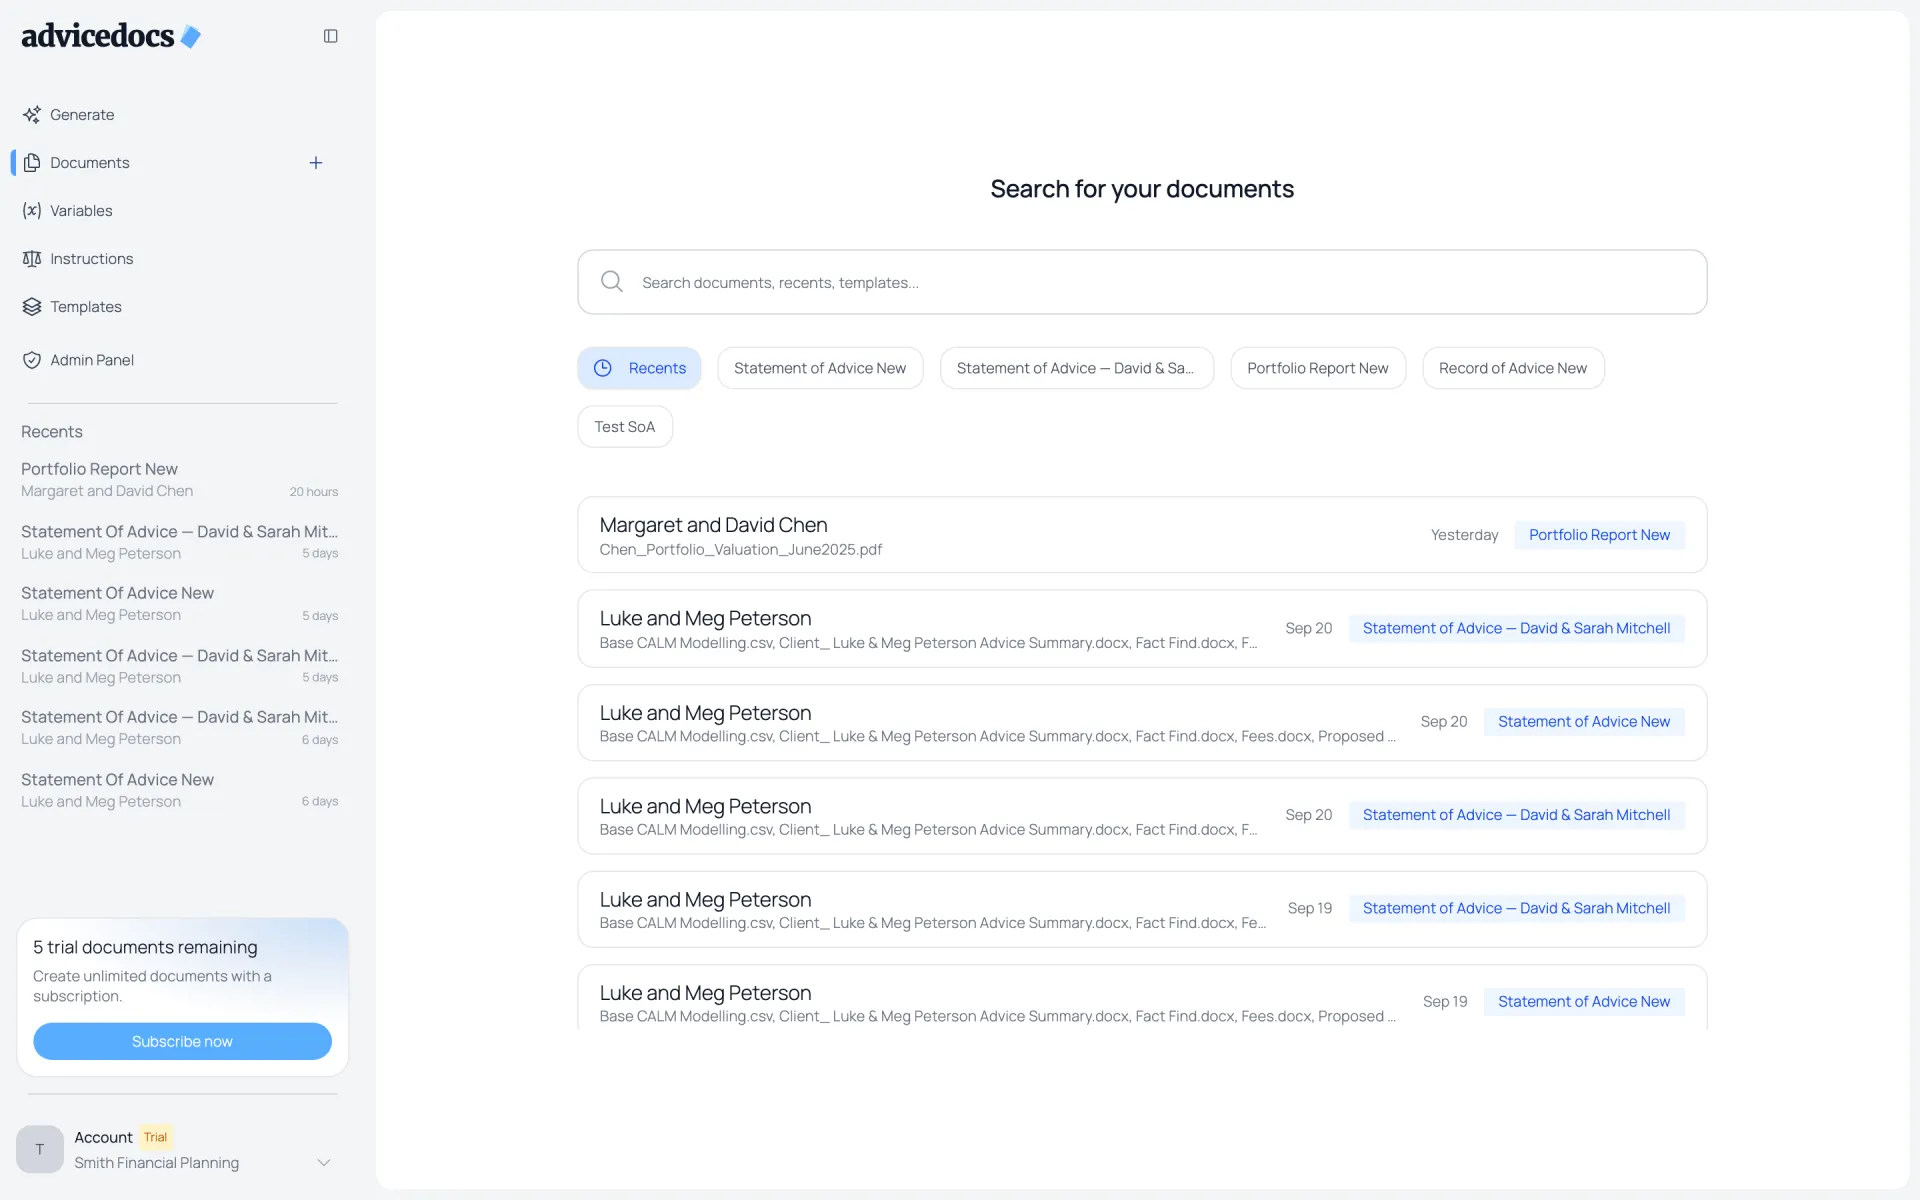
Task: Filter by Statement of Advice — David & Sa... chip
Action: click(x=1076, y=368)
